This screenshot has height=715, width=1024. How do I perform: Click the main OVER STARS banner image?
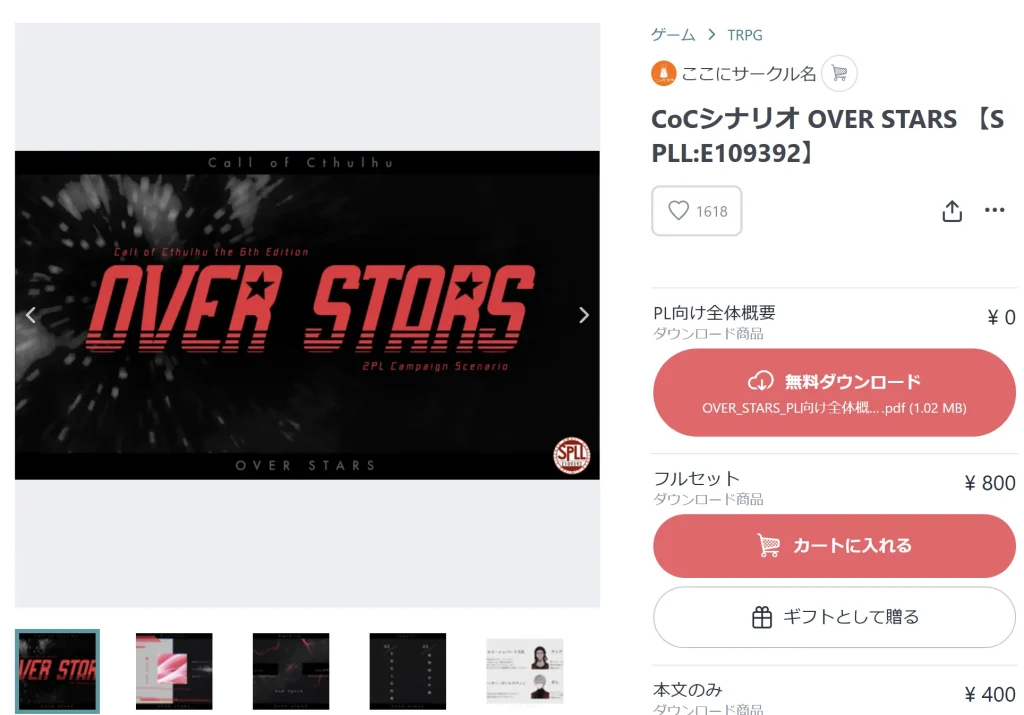point(307,315)
